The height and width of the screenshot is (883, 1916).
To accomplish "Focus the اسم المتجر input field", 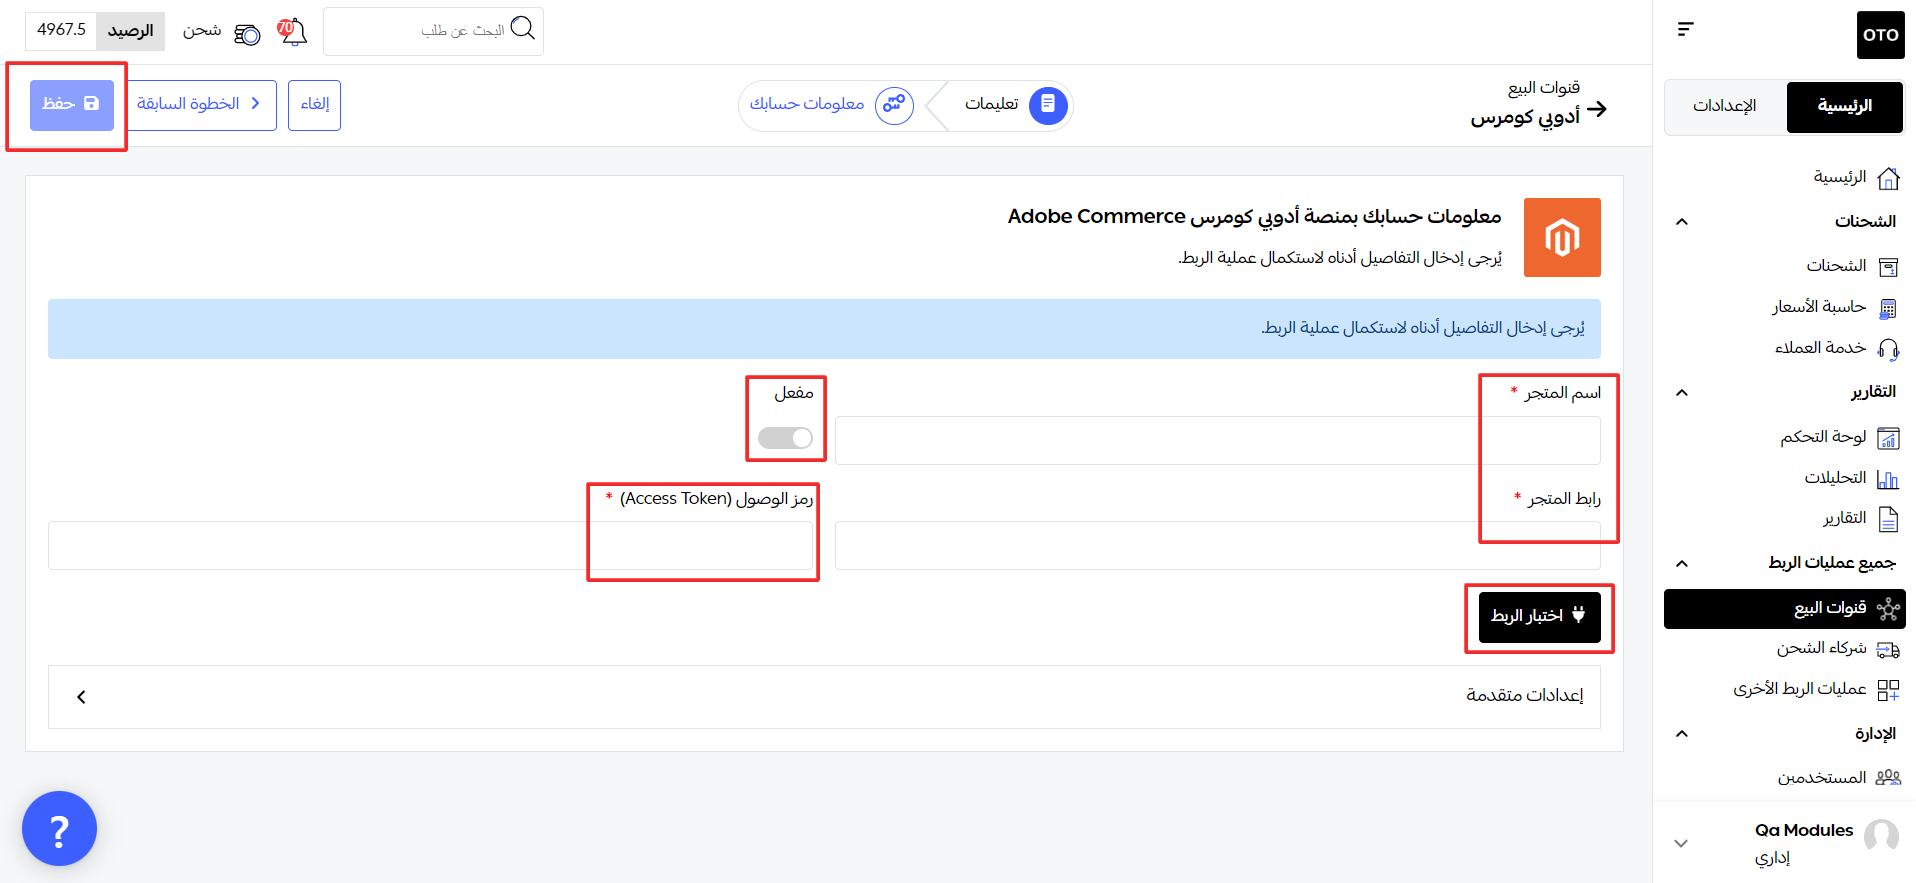I will (1217, 441).
